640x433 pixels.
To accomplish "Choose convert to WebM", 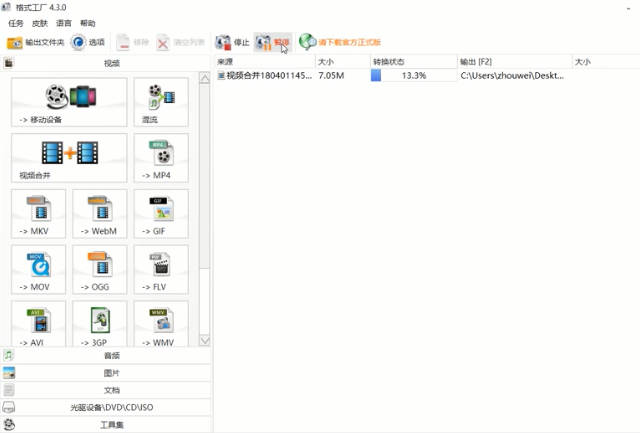I will click(x=100, y=213).
